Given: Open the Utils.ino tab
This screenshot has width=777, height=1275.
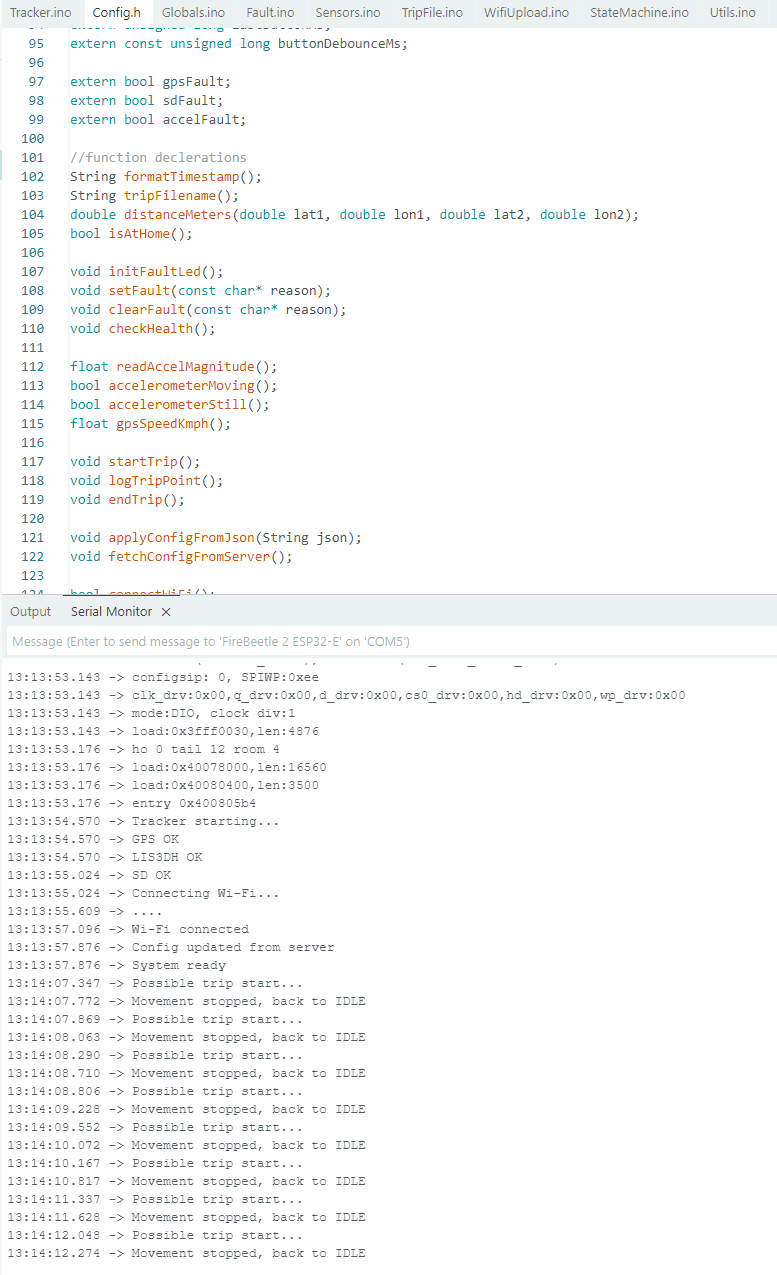Looking at the screenshot, I should coord(733,13).
